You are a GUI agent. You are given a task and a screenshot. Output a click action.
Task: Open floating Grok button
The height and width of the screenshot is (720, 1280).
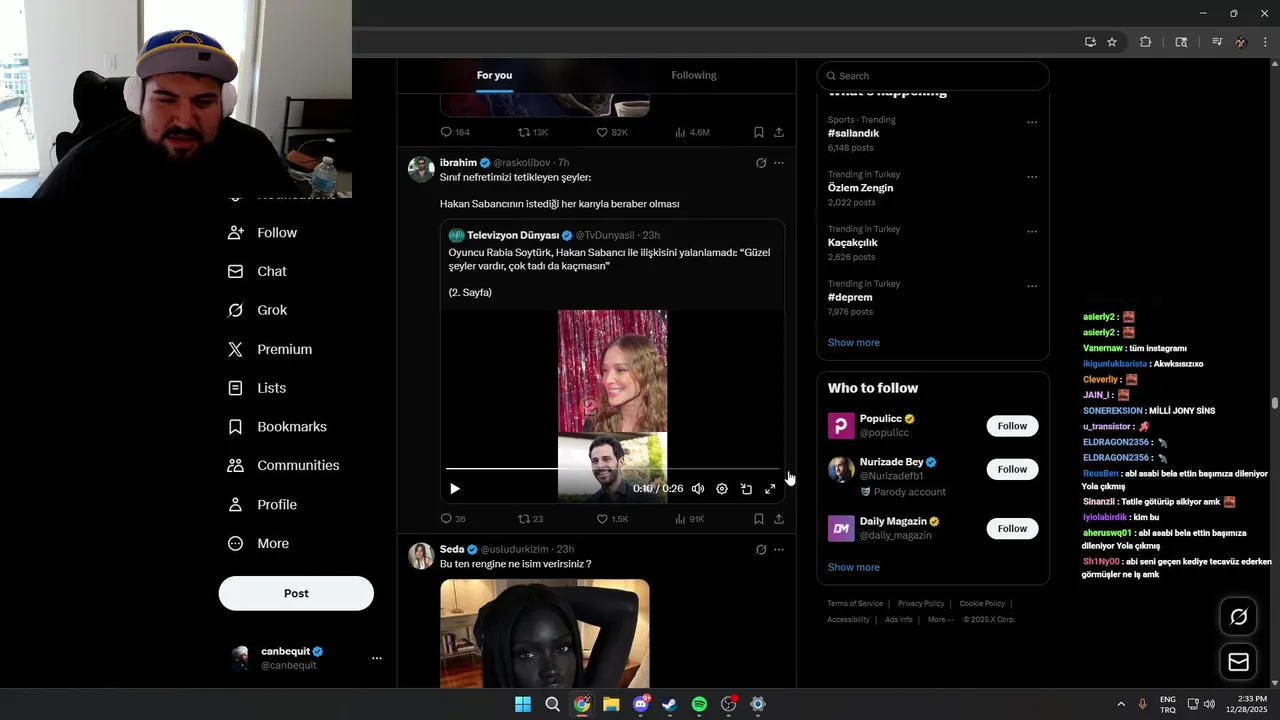click(x=1238, y=617)
